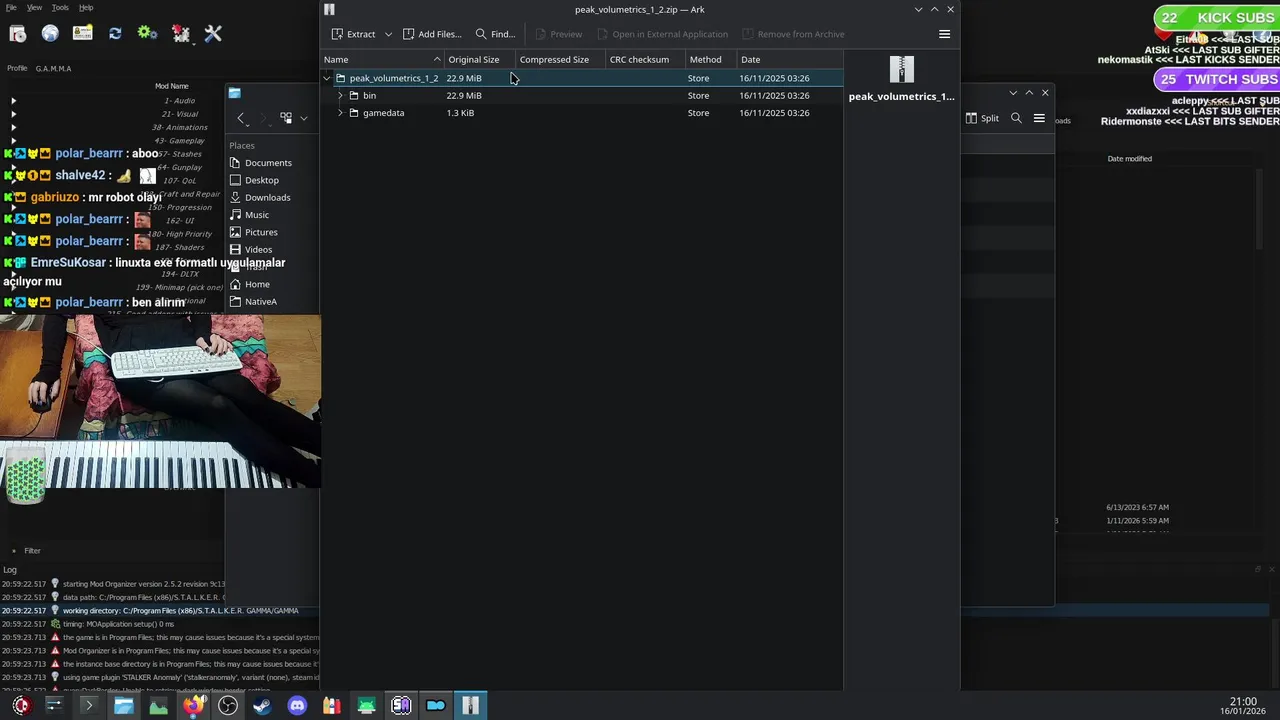Click the 21:00 clock on the taskbar
1280x720 pixels.
click(1243, 702)
